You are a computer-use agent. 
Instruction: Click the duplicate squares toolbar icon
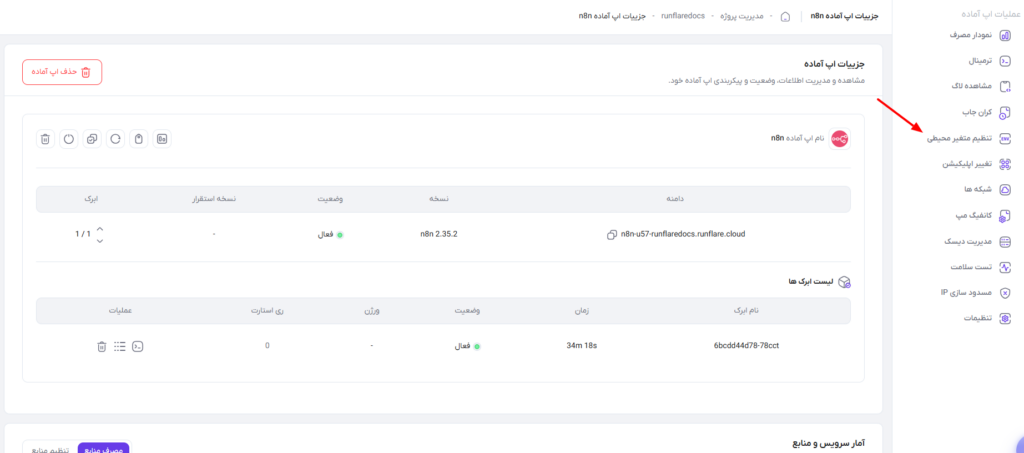coord(92,138)
